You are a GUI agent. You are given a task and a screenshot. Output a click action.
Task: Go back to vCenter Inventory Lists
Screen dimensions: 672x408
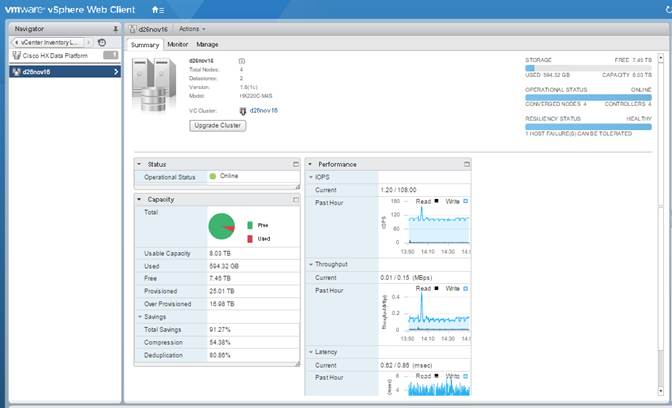click(x=47, y=42)
